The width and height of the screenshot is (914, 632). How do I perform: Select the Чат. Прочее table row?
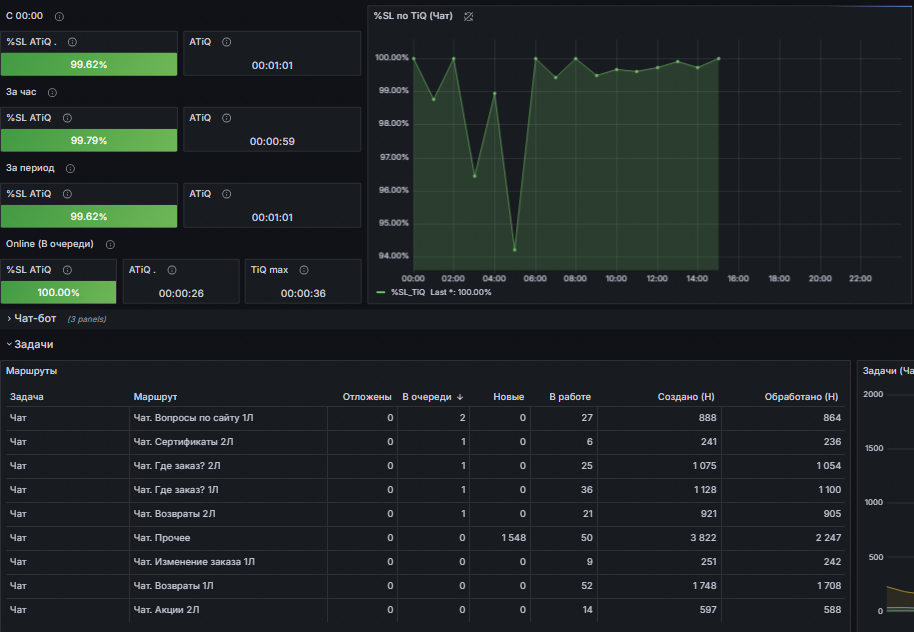pyautogui.click(x=426, y=538)
